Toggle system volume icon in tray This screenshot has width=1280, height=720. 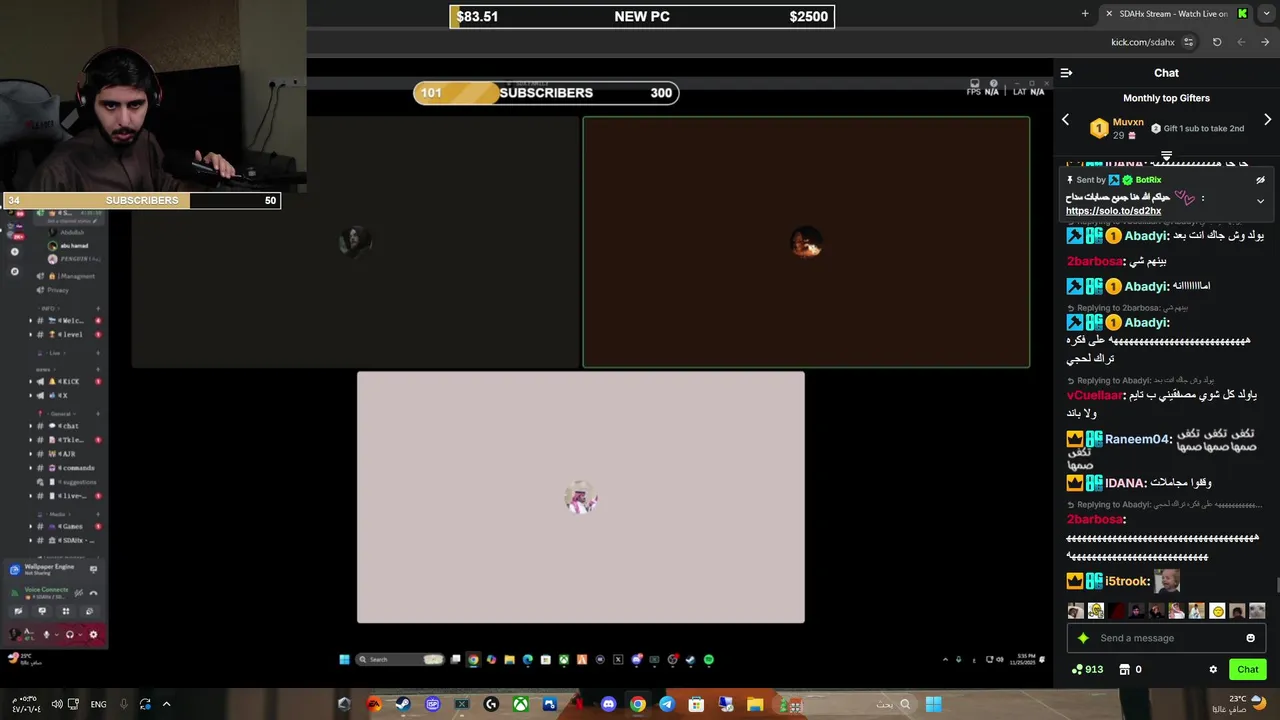click(57, 704)
